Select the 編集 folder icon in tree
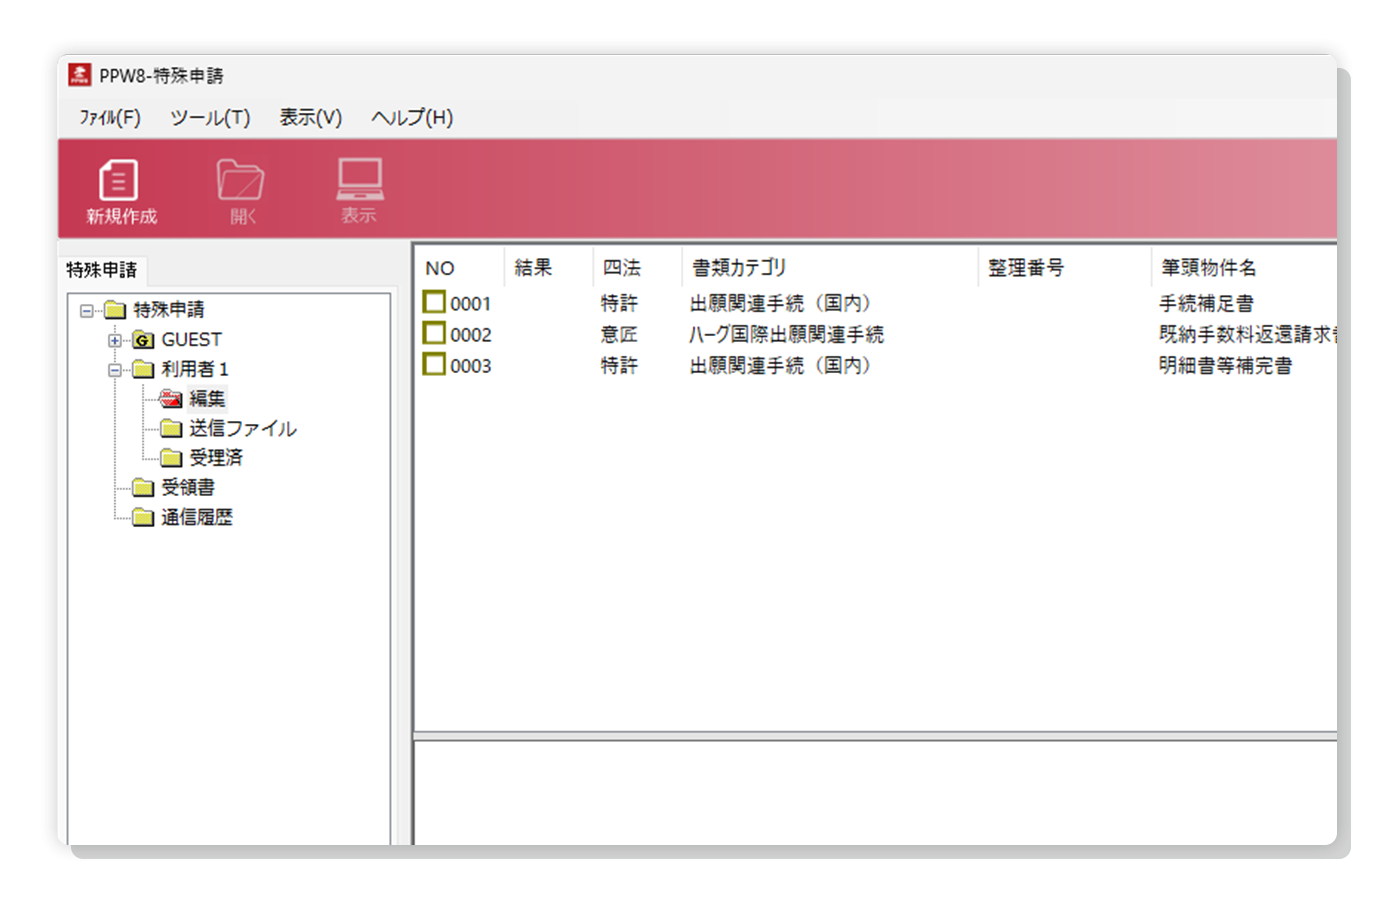The image size is (1400, 900). click(171, 399)
